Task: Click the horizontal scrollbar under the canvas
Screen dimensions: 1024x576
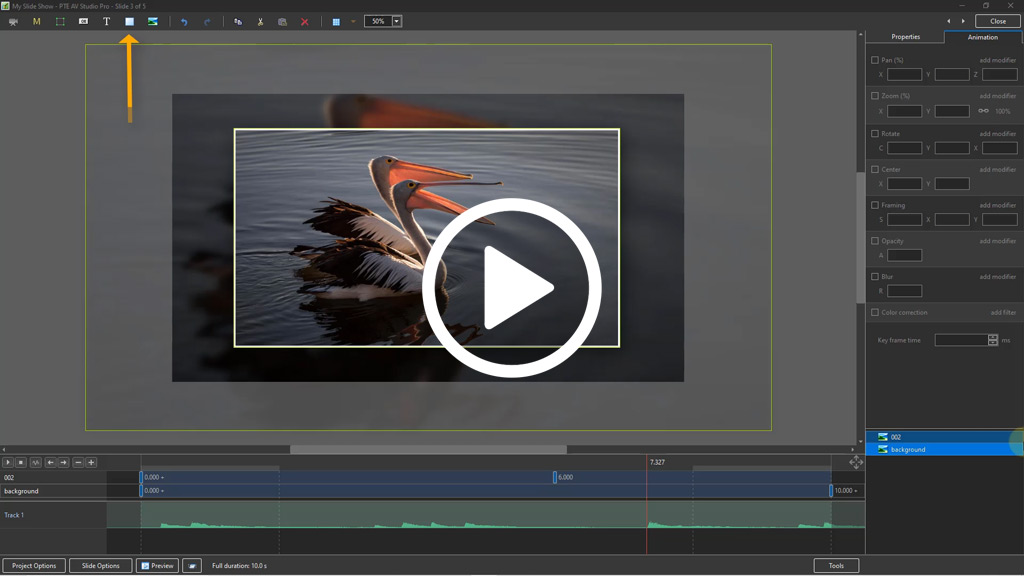Action: [x=428, y=449]
